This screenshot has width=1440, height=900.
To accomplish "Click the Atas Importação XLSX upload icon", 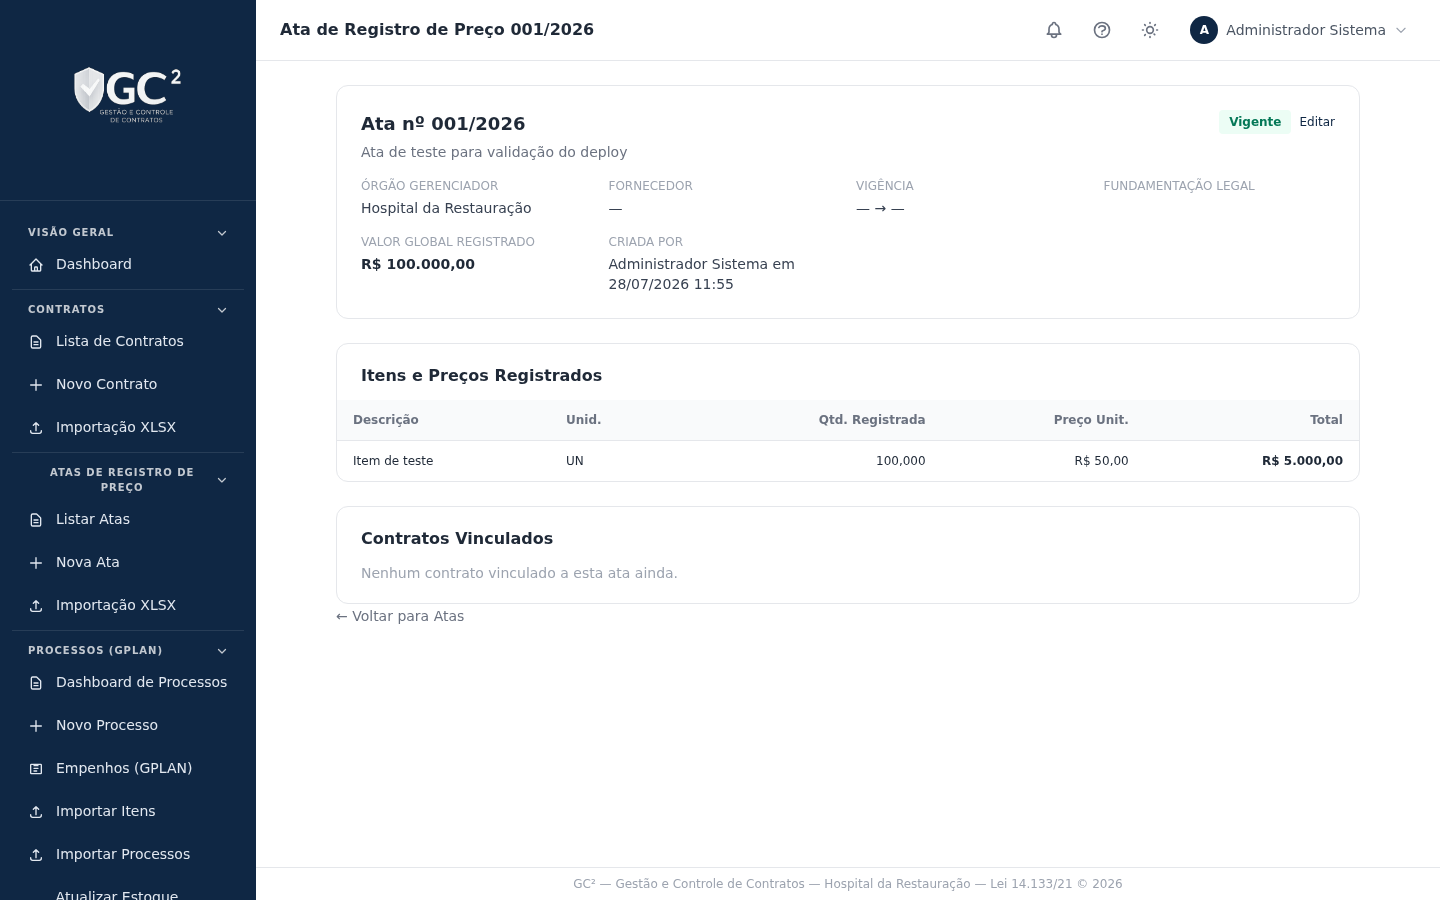I will point(36,606).
